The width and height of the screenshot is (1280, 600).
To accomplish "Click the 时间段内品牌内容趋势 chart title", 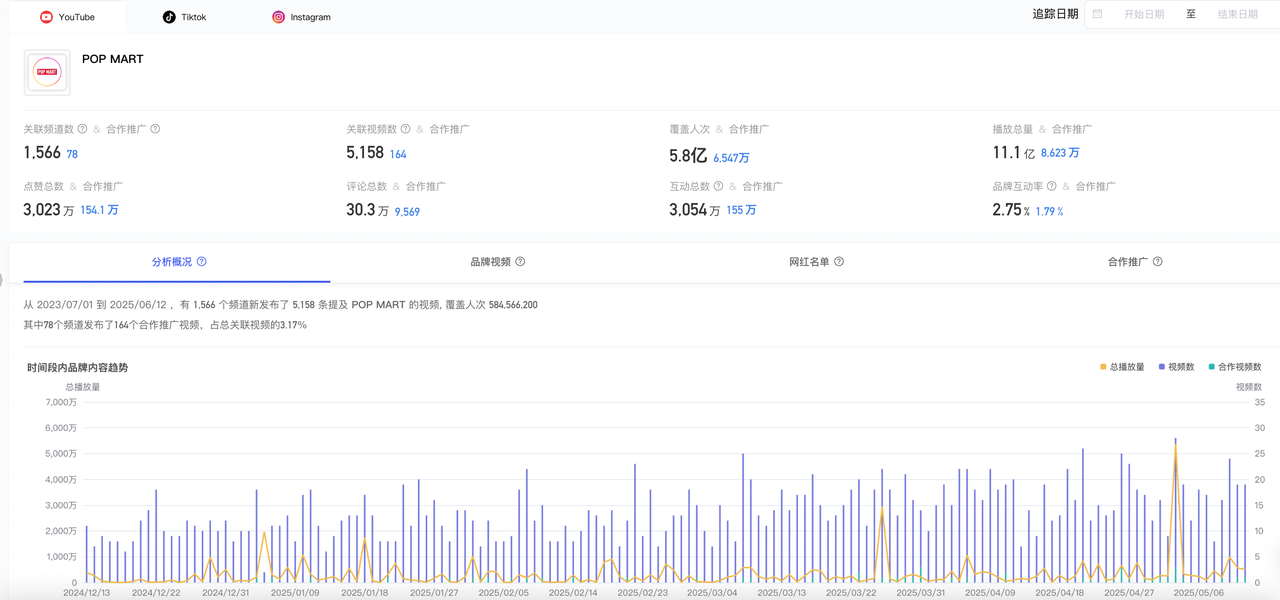I will [77, 367].
